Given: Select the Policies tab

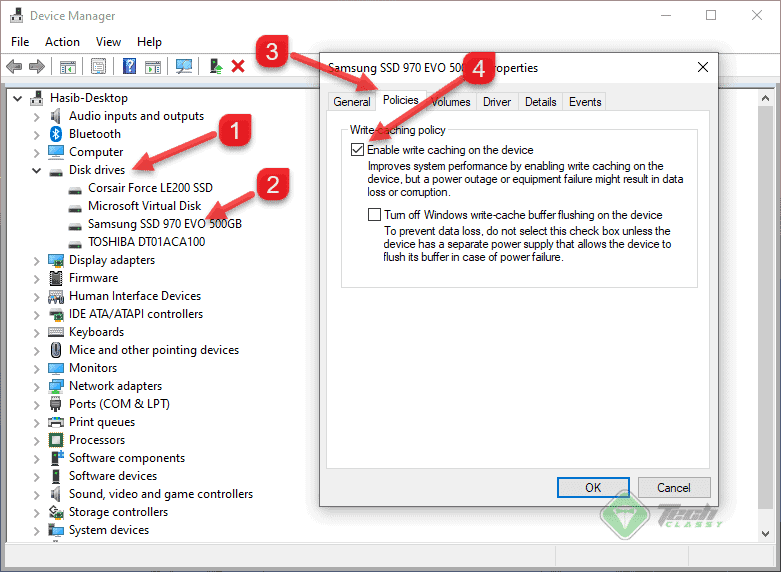Looking at the screenshot, I should pyautogui.click(x=401, y=100).
